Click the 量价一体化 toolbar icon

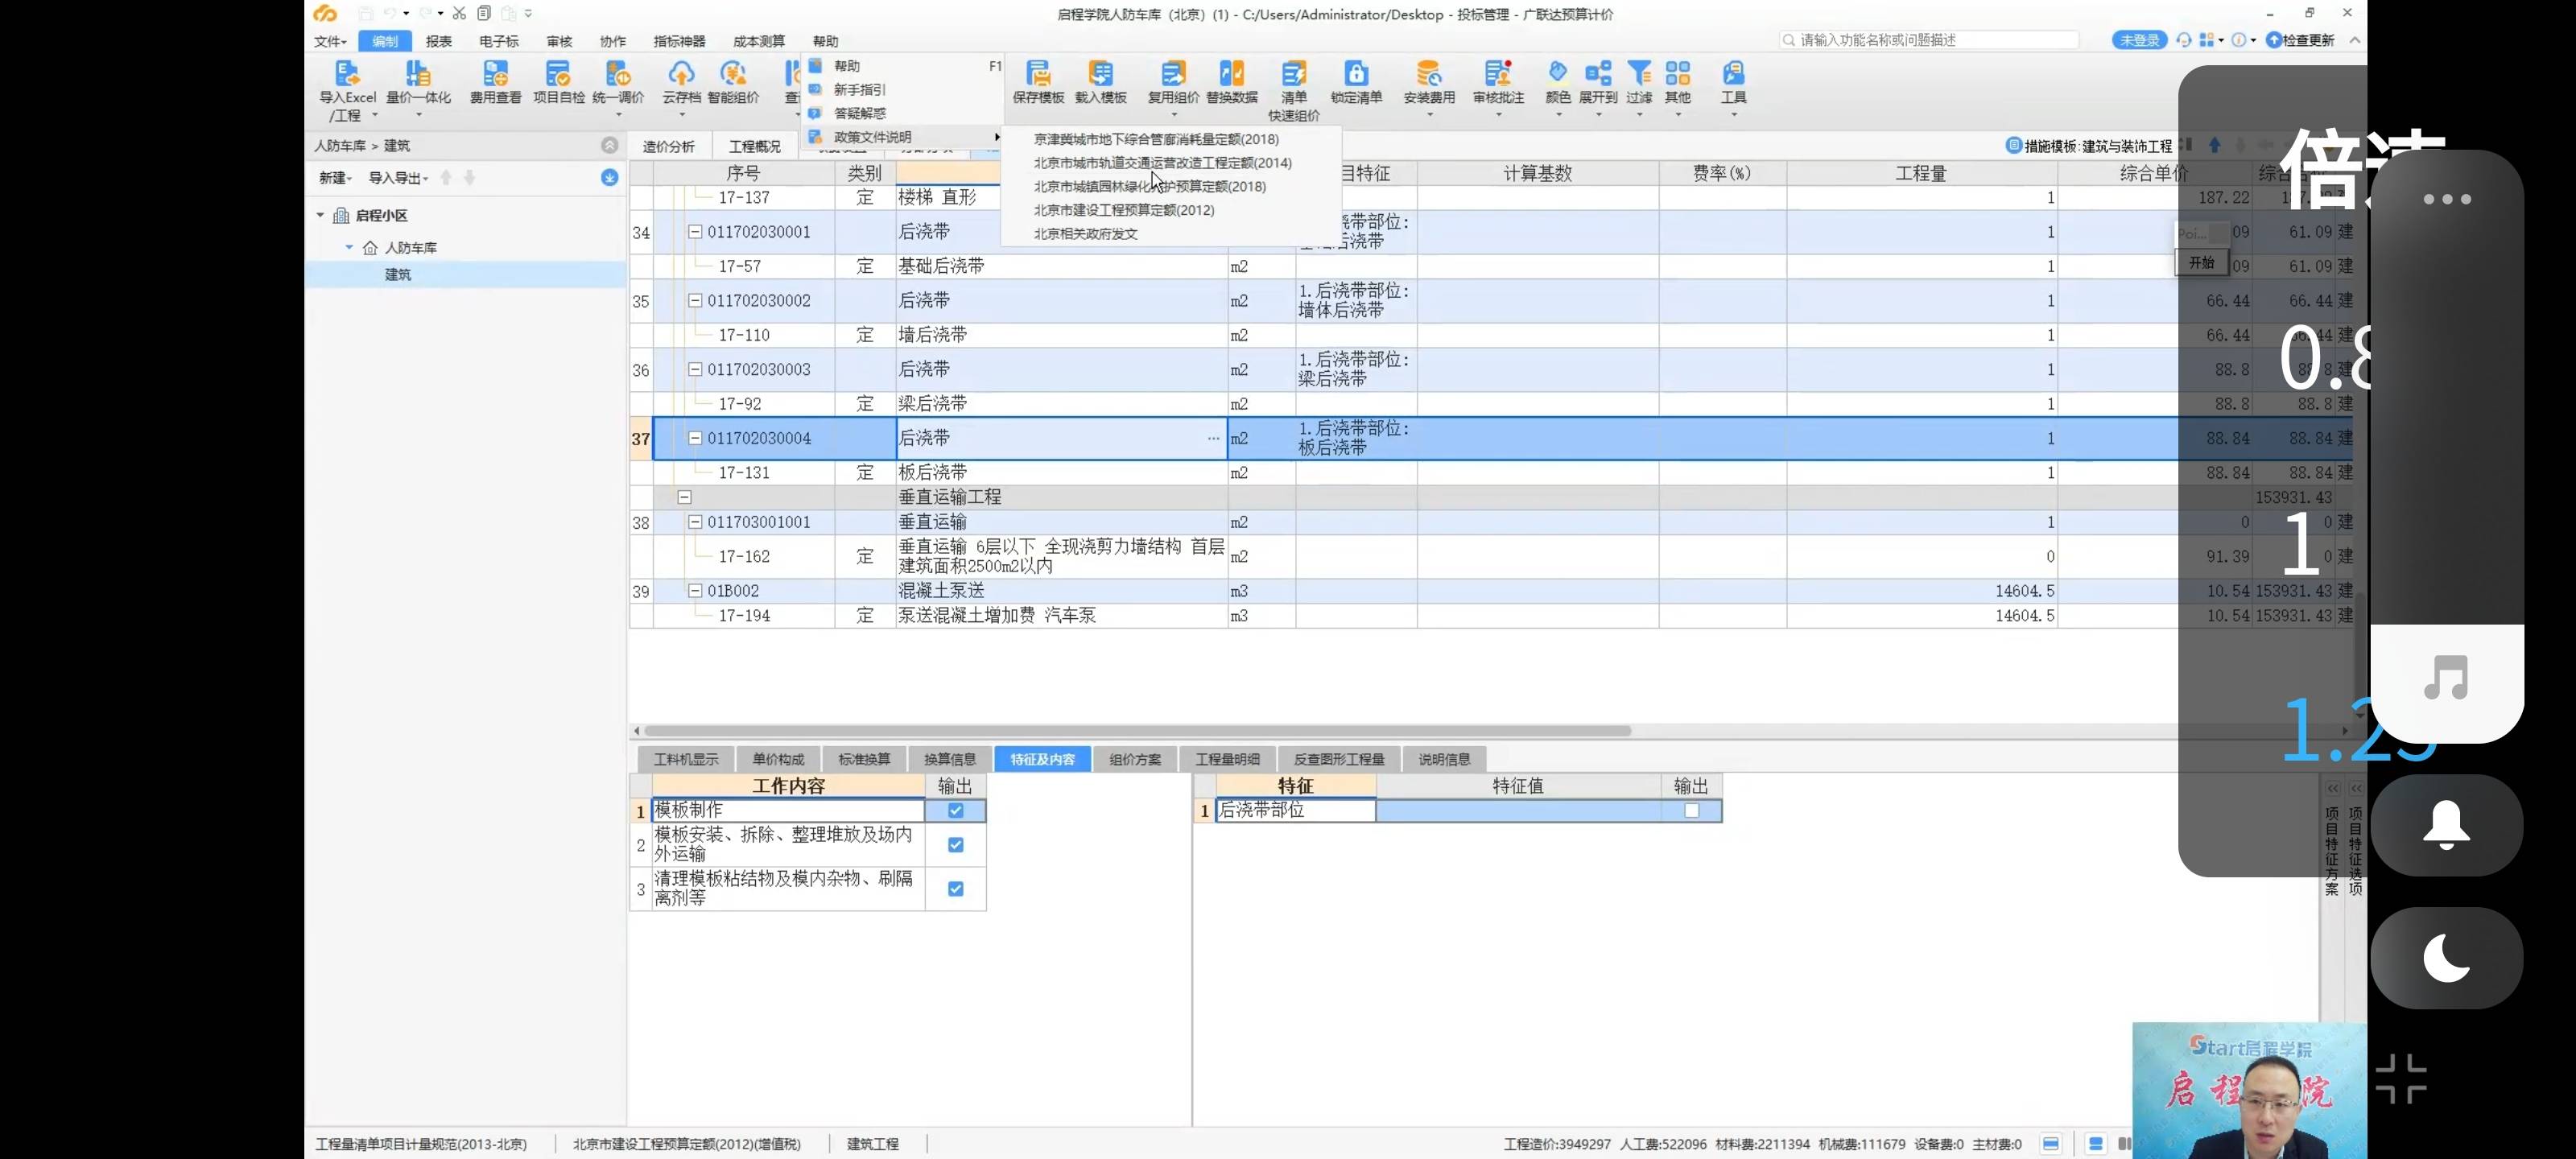click(x=418, y=82)
